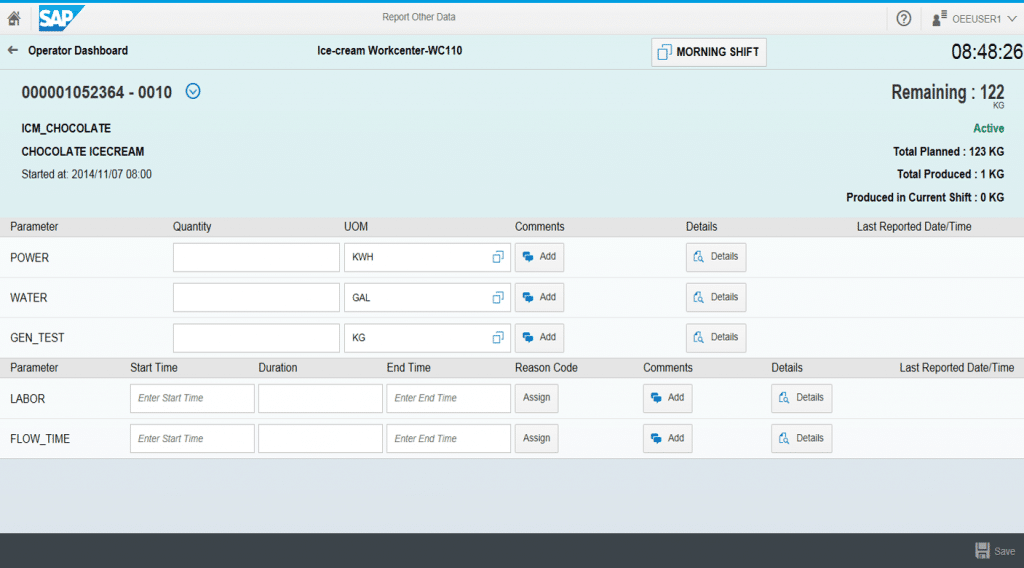1024x568 pixels.
Task: Assign a reason code for LABOR
Action: click(x=537, y=398)
